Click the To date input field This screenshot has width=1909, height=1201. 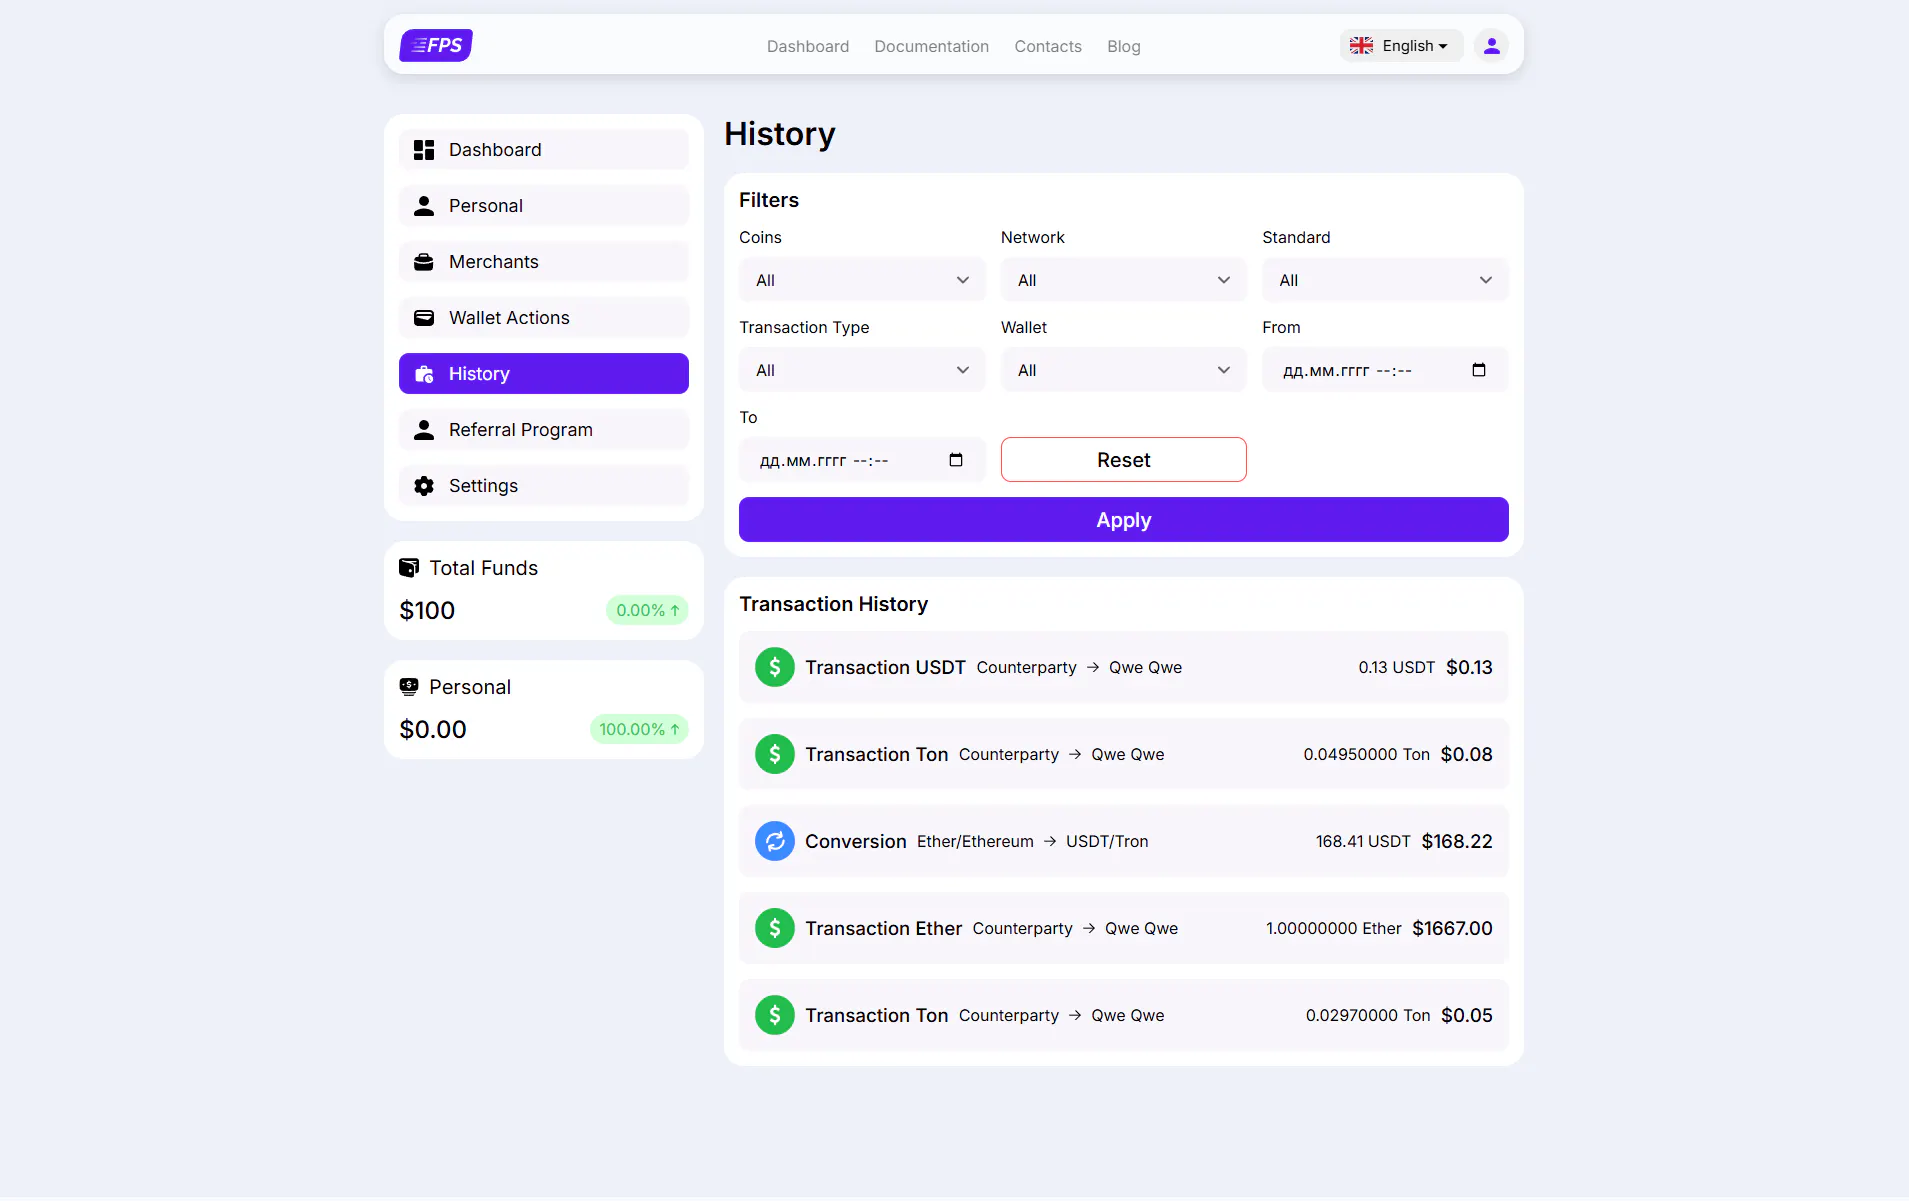862,460
